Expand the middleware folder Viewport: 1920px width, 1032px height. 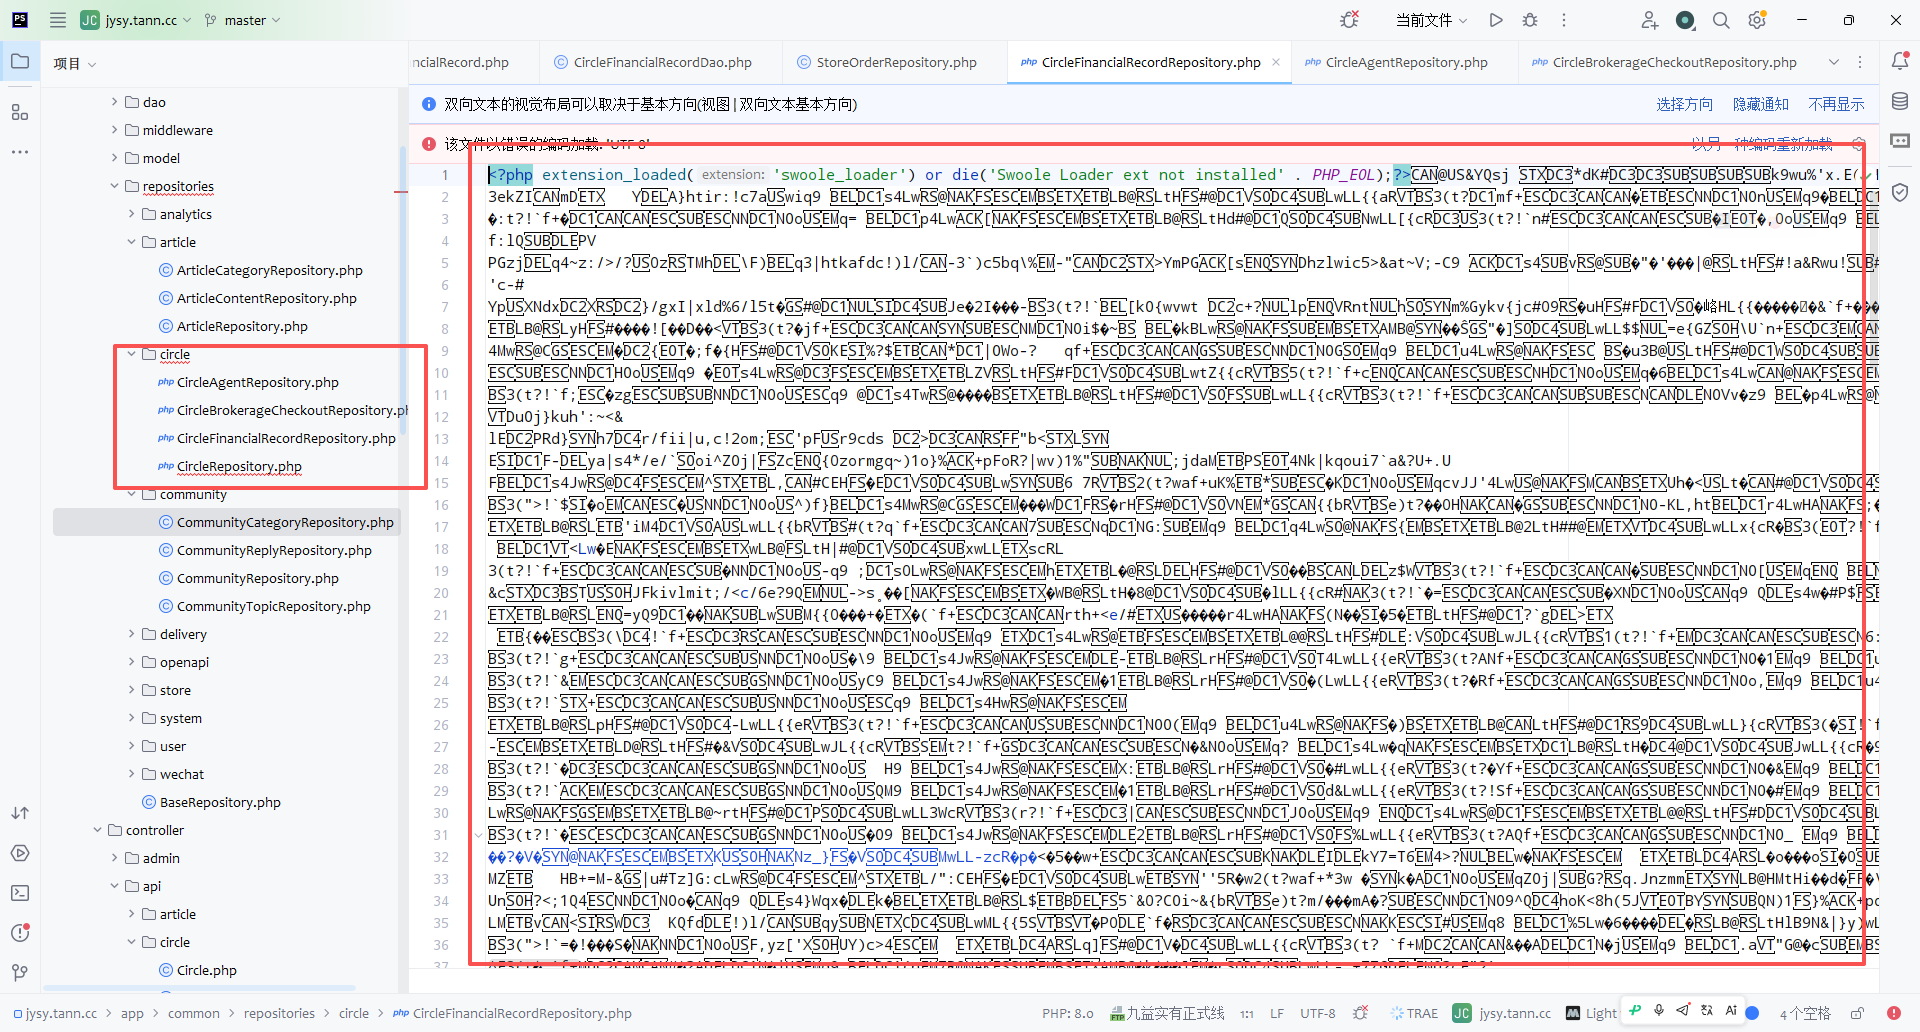click(x=115, y=130)
